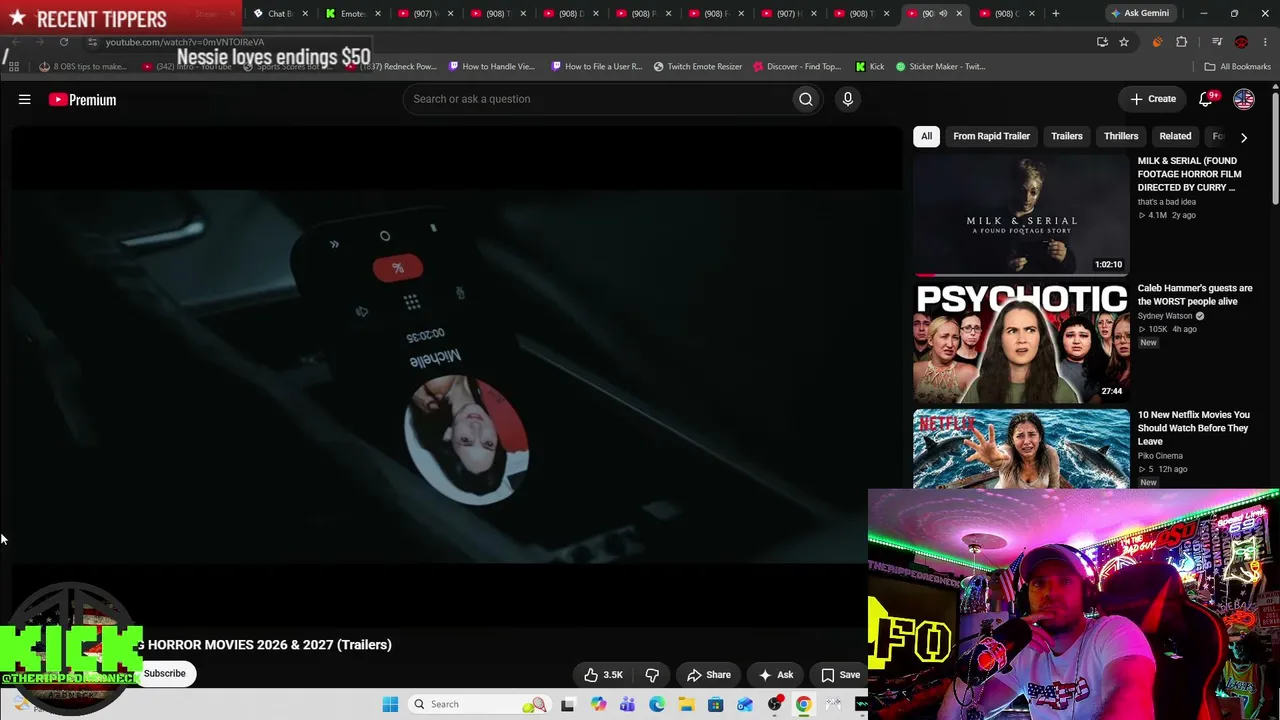
Task: Start voice search with microphone icon
Action: [847, 99]
